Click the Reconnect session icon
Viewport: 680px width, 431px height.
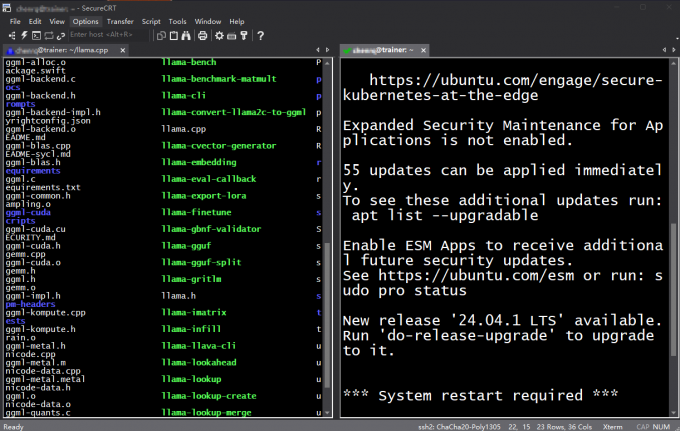(x=49, y=36)
